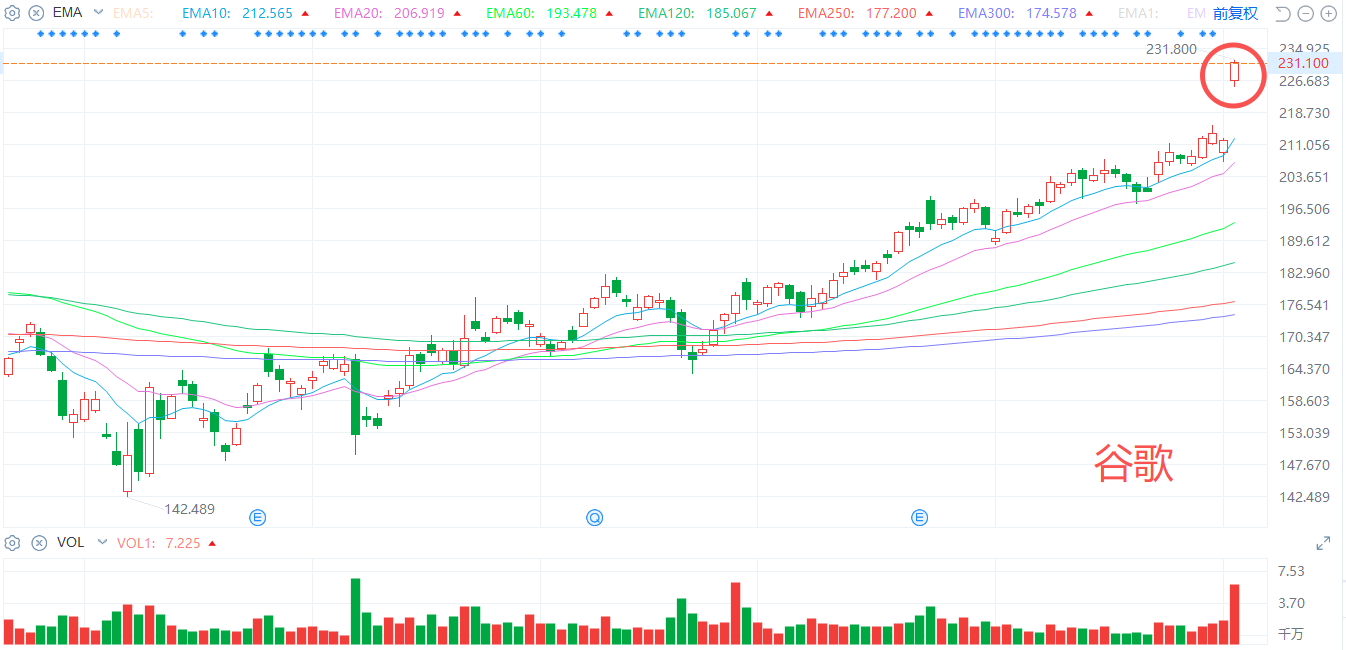This screenshot has height=650, width=1346.
Task: Toggle the EMA20 line label
Action: tap(356, 13)
